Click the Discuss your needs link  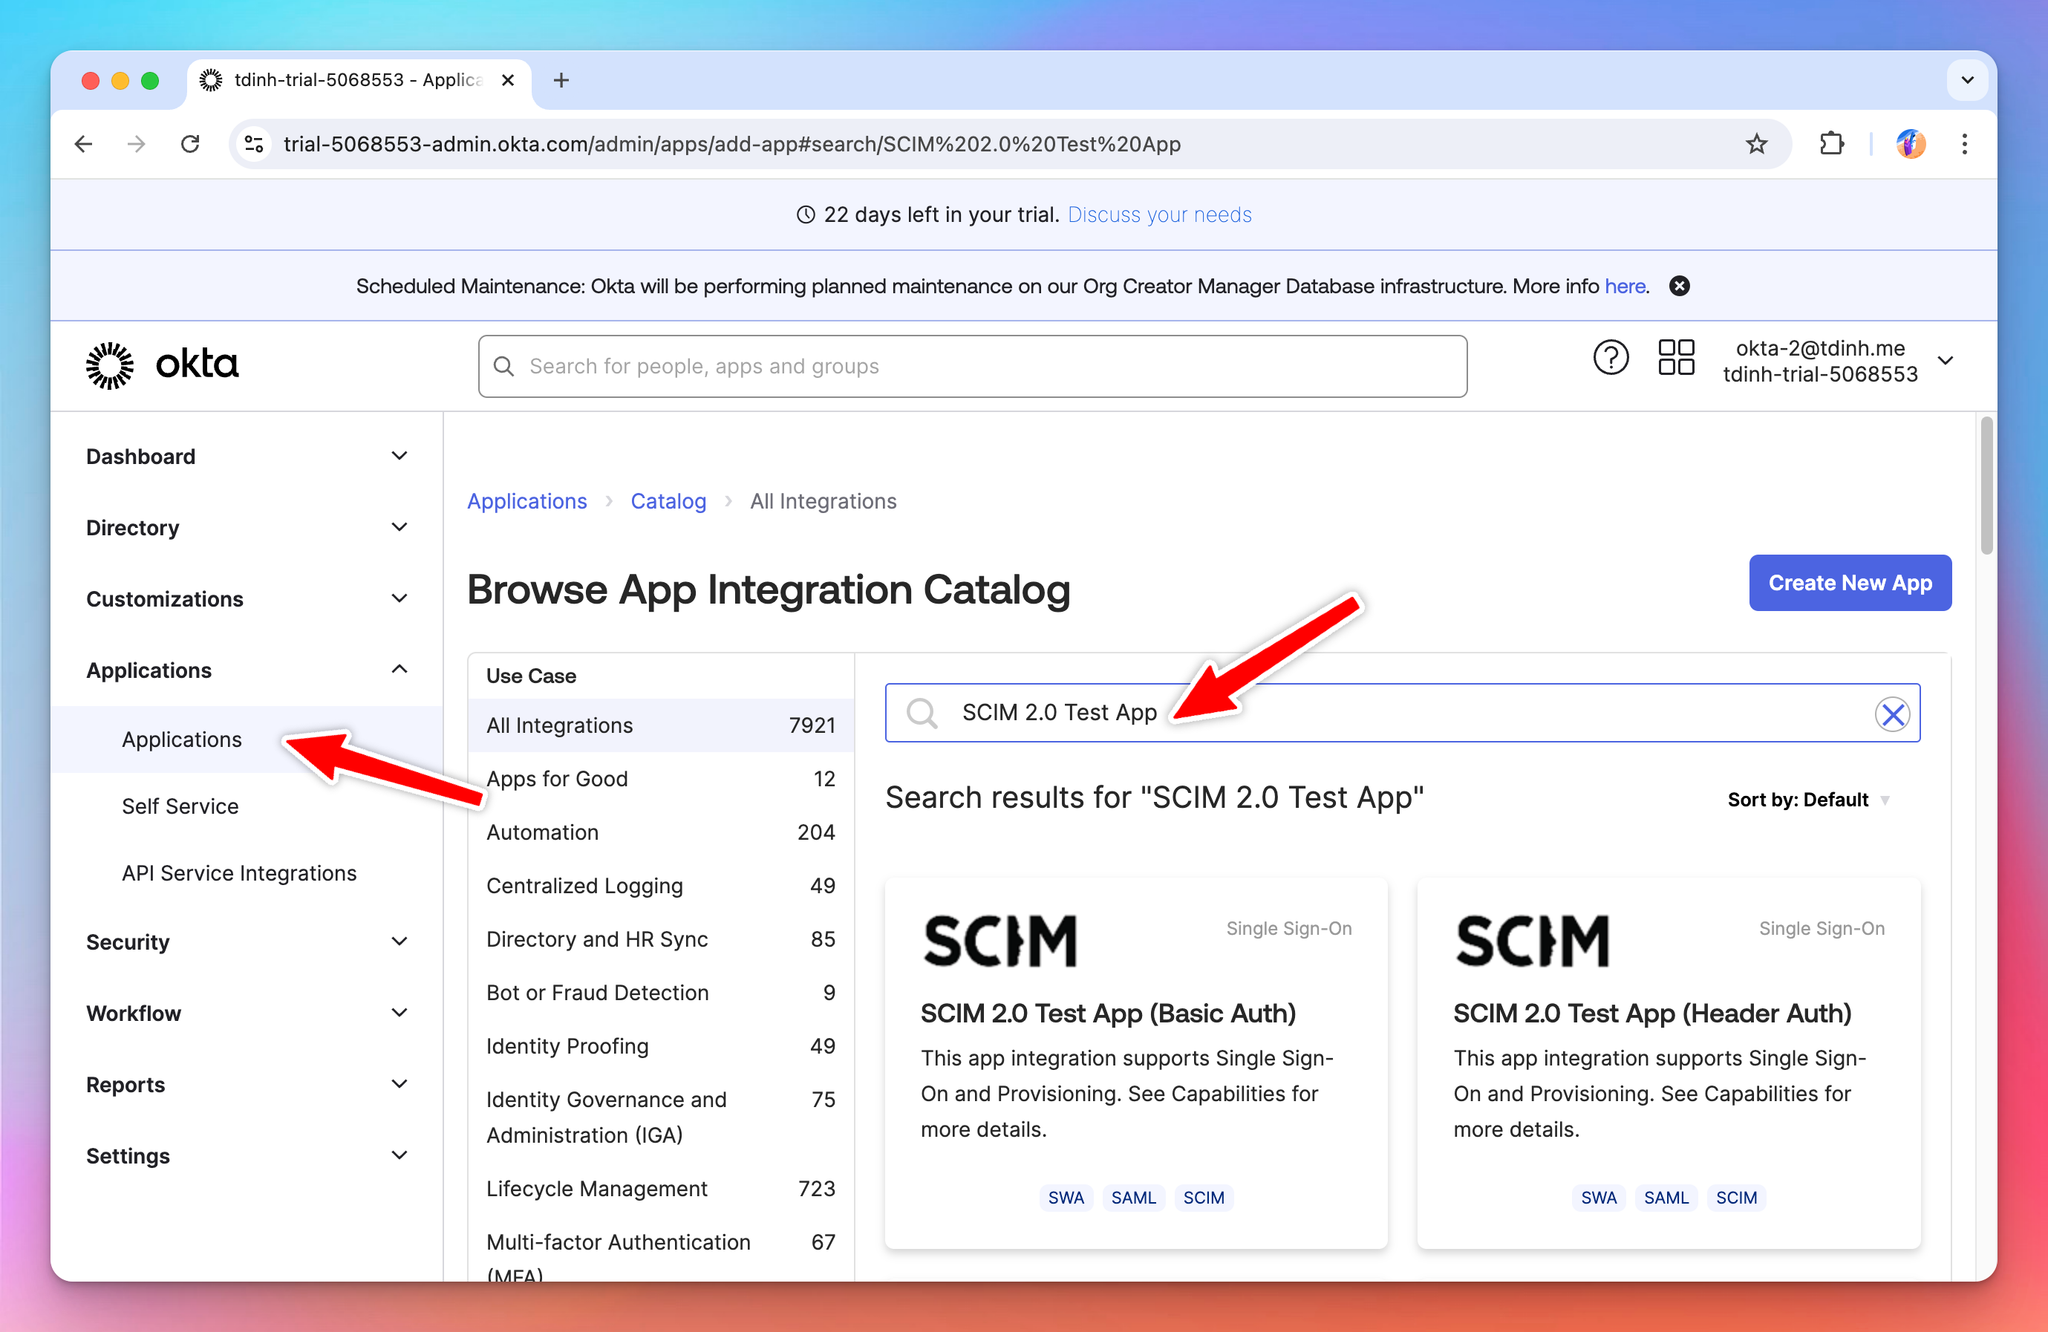pos(1159,215)
